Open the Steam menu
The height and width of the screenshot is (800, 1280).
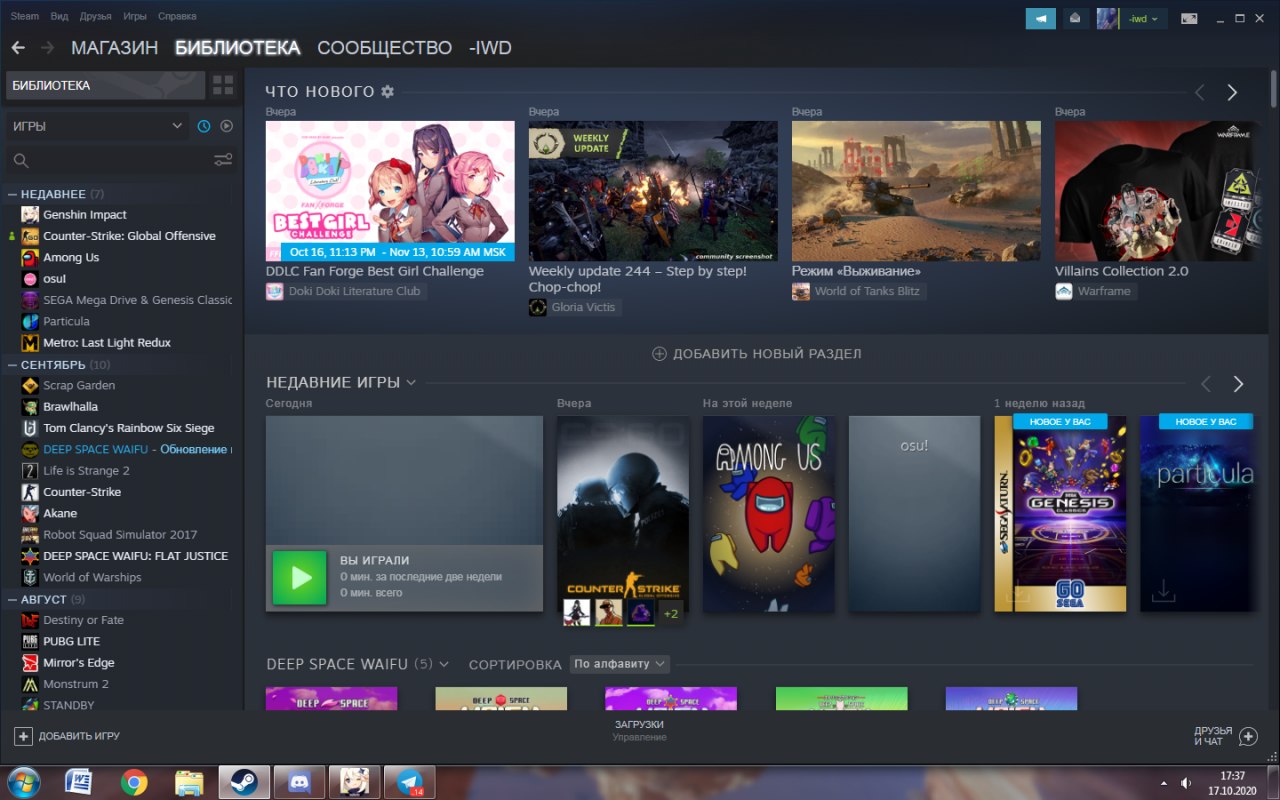(x=25, y=16)
